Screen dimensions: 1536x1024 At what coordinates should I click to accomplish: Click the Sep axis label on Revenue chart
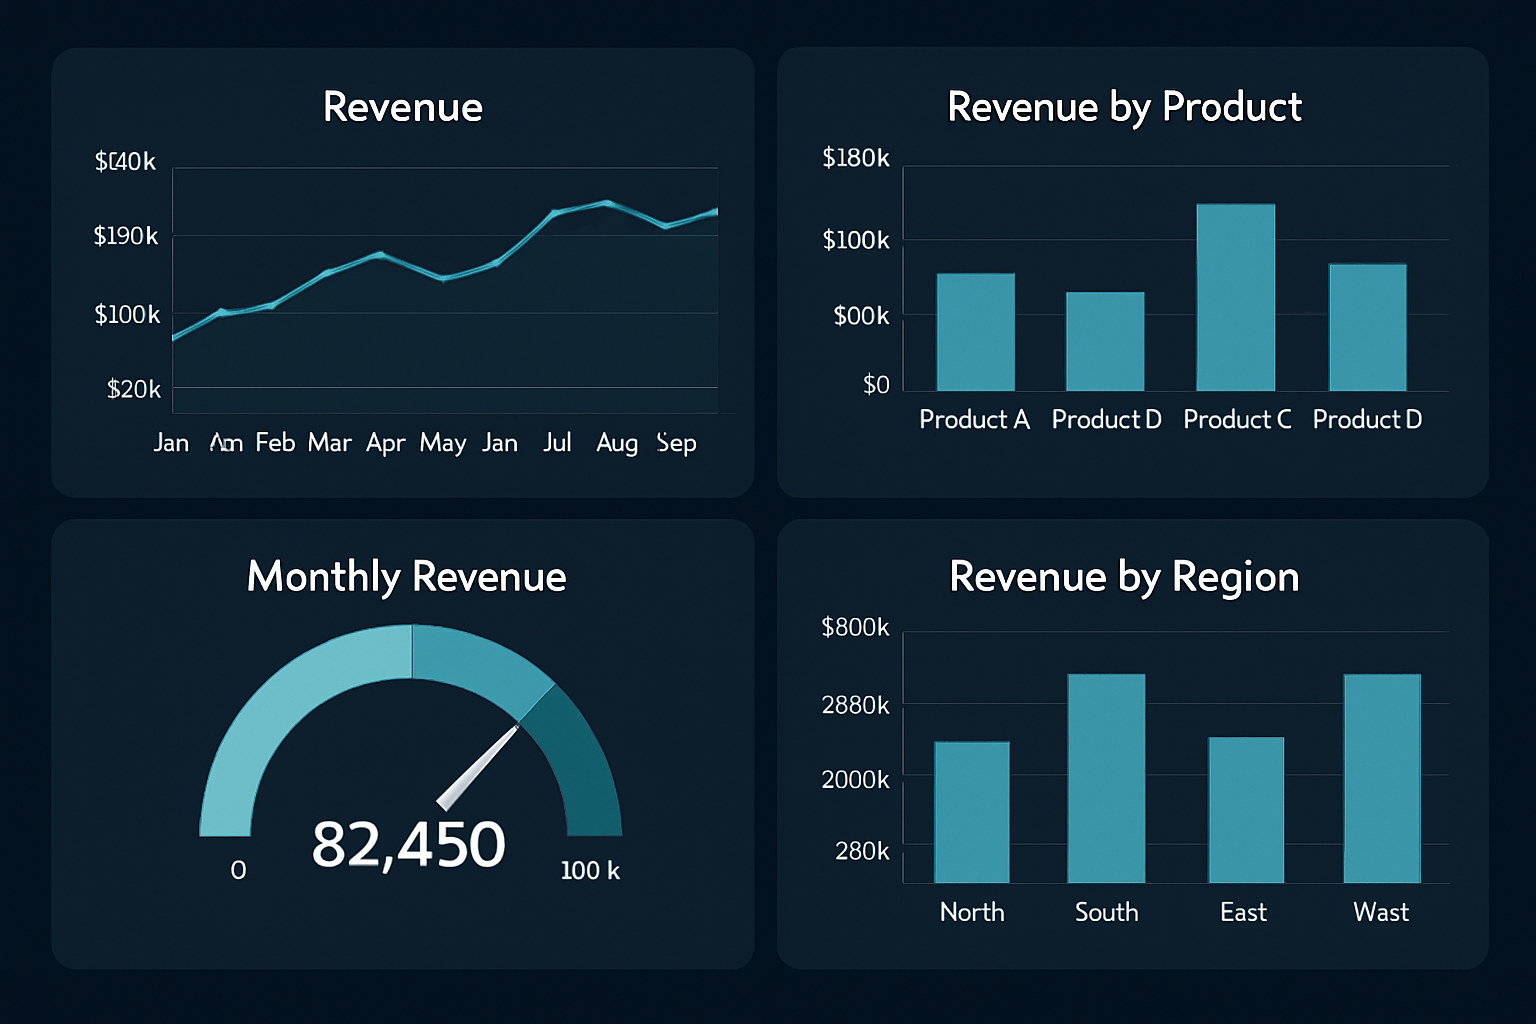[x=676, y=442]
